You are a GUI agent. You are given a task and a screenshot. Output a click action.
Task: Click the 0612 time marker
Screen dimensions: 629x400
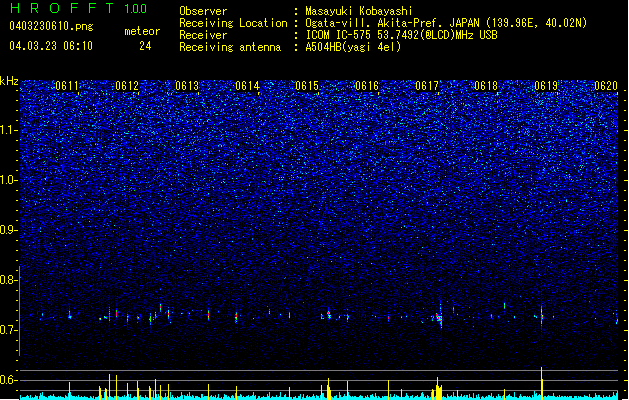[127, 86]
